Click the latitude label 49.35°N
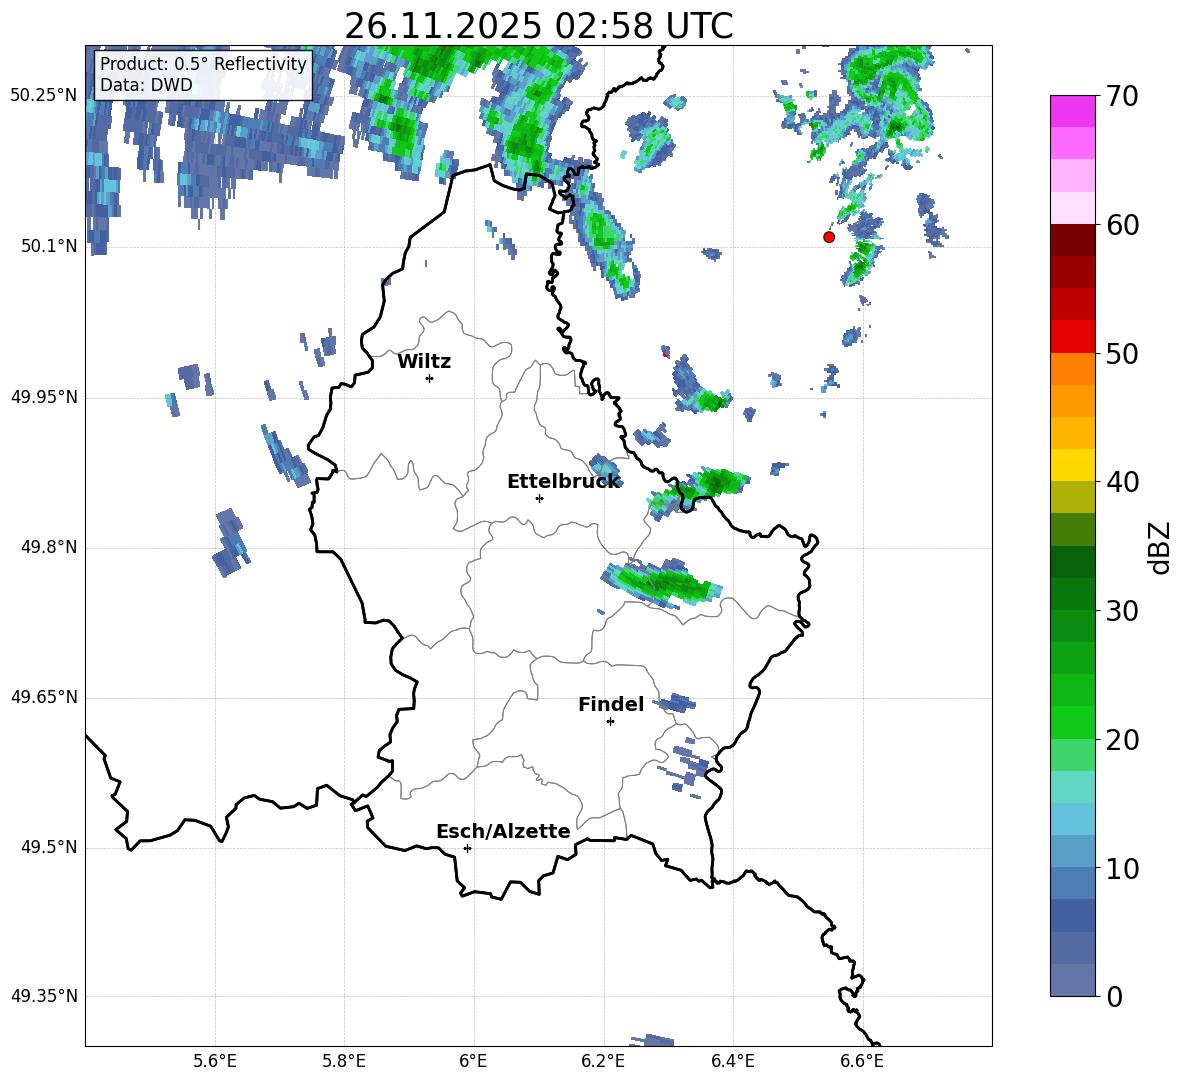 [x=44, y=996]
